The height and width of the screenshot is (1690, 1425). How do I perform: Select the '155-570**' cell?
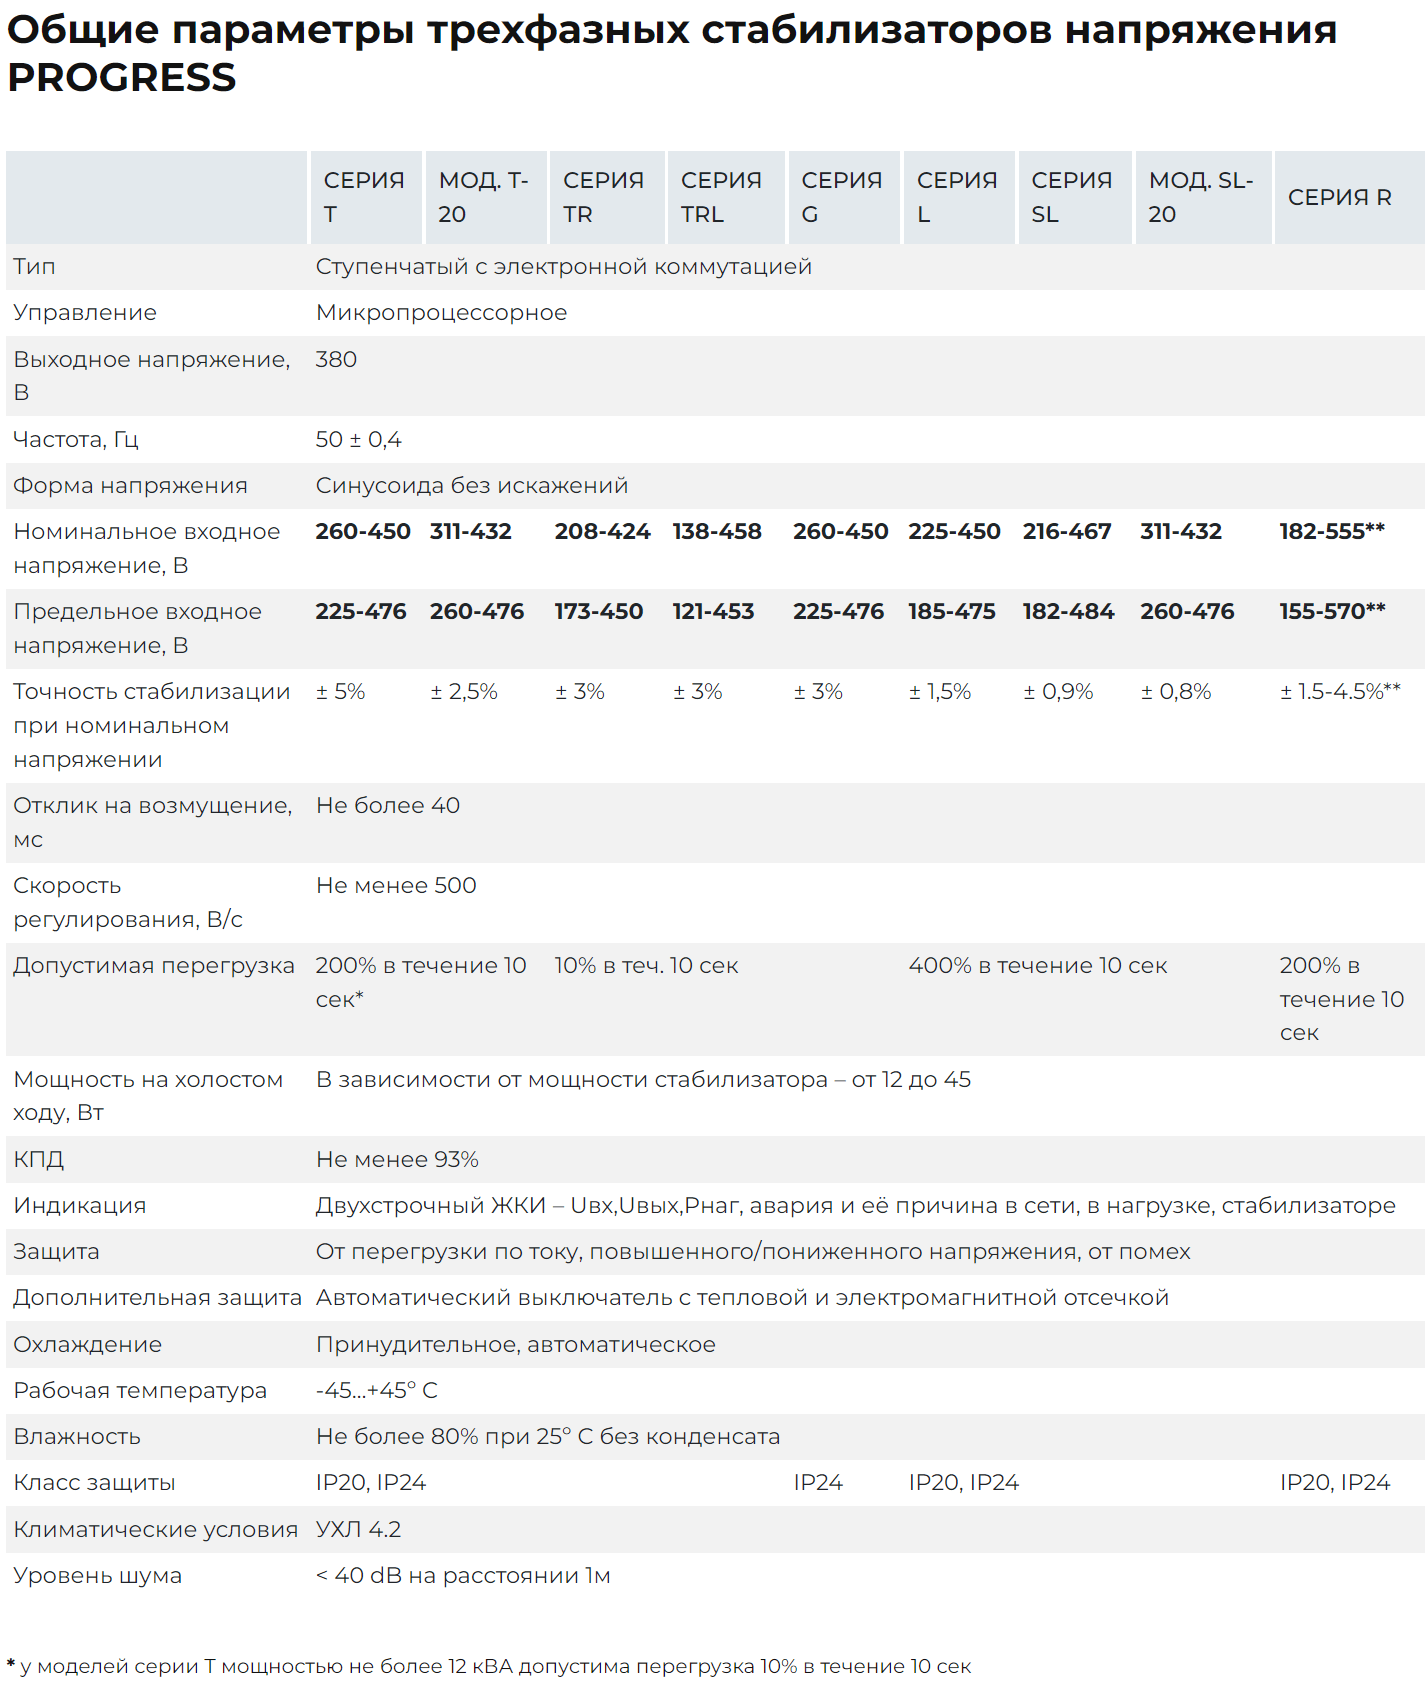pos(1333,612)
